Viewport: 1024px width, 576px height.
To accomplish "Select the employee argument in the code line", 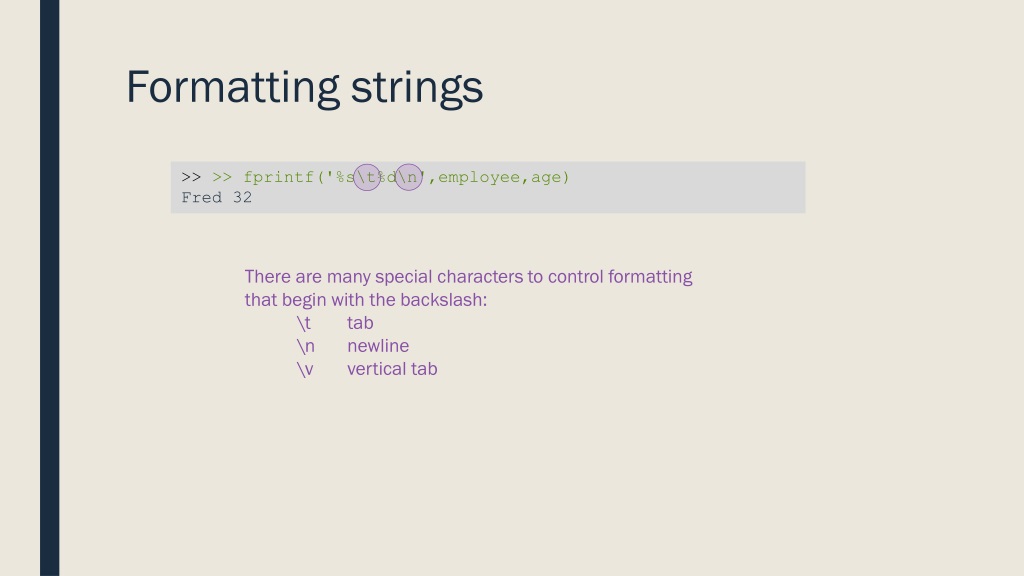I will 479,178.
